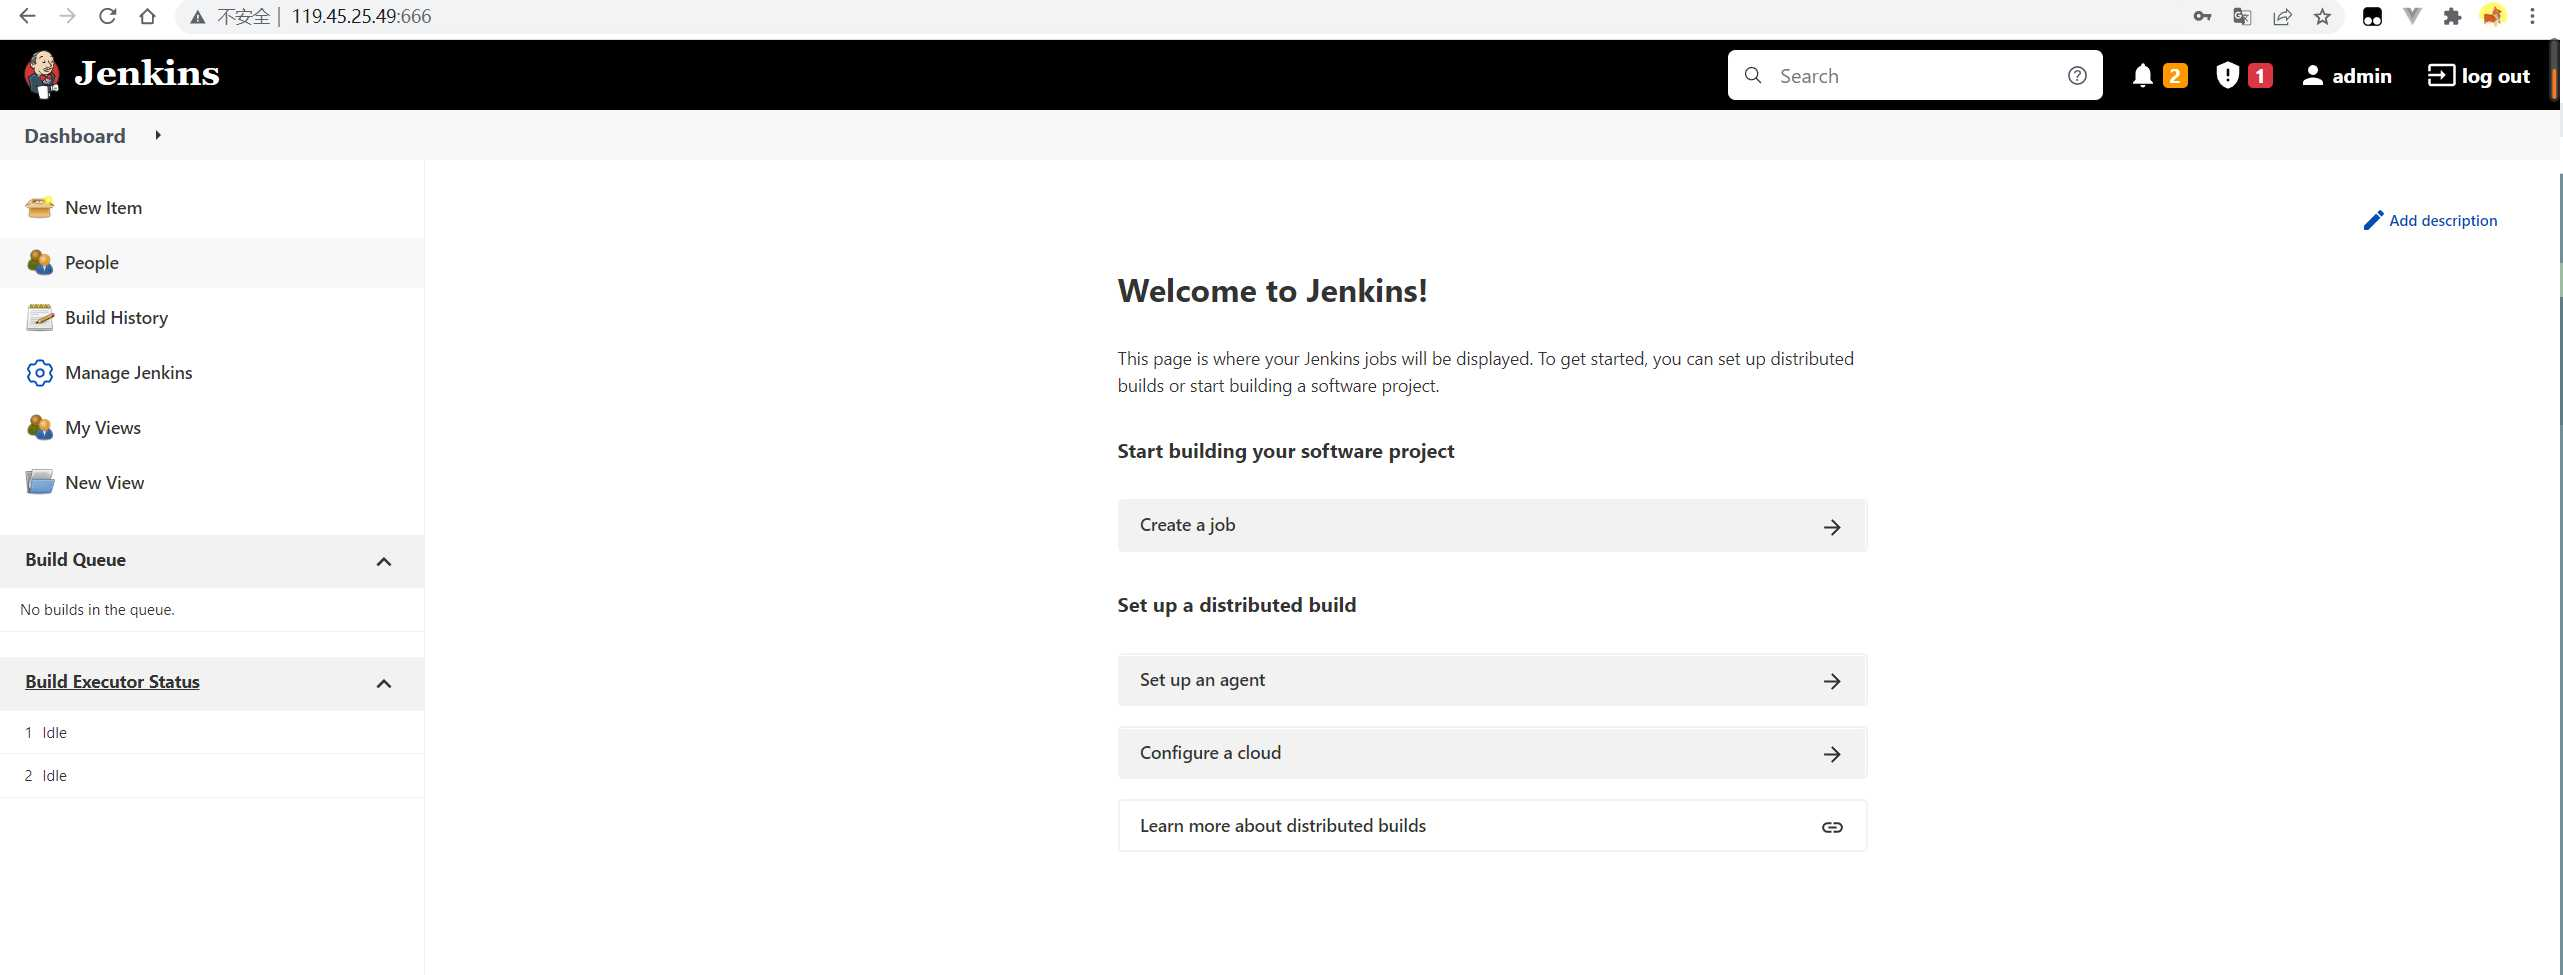Open the notifications bell icon
This screenshot has height=975, width=2563.
click(x=2142, y=76)
